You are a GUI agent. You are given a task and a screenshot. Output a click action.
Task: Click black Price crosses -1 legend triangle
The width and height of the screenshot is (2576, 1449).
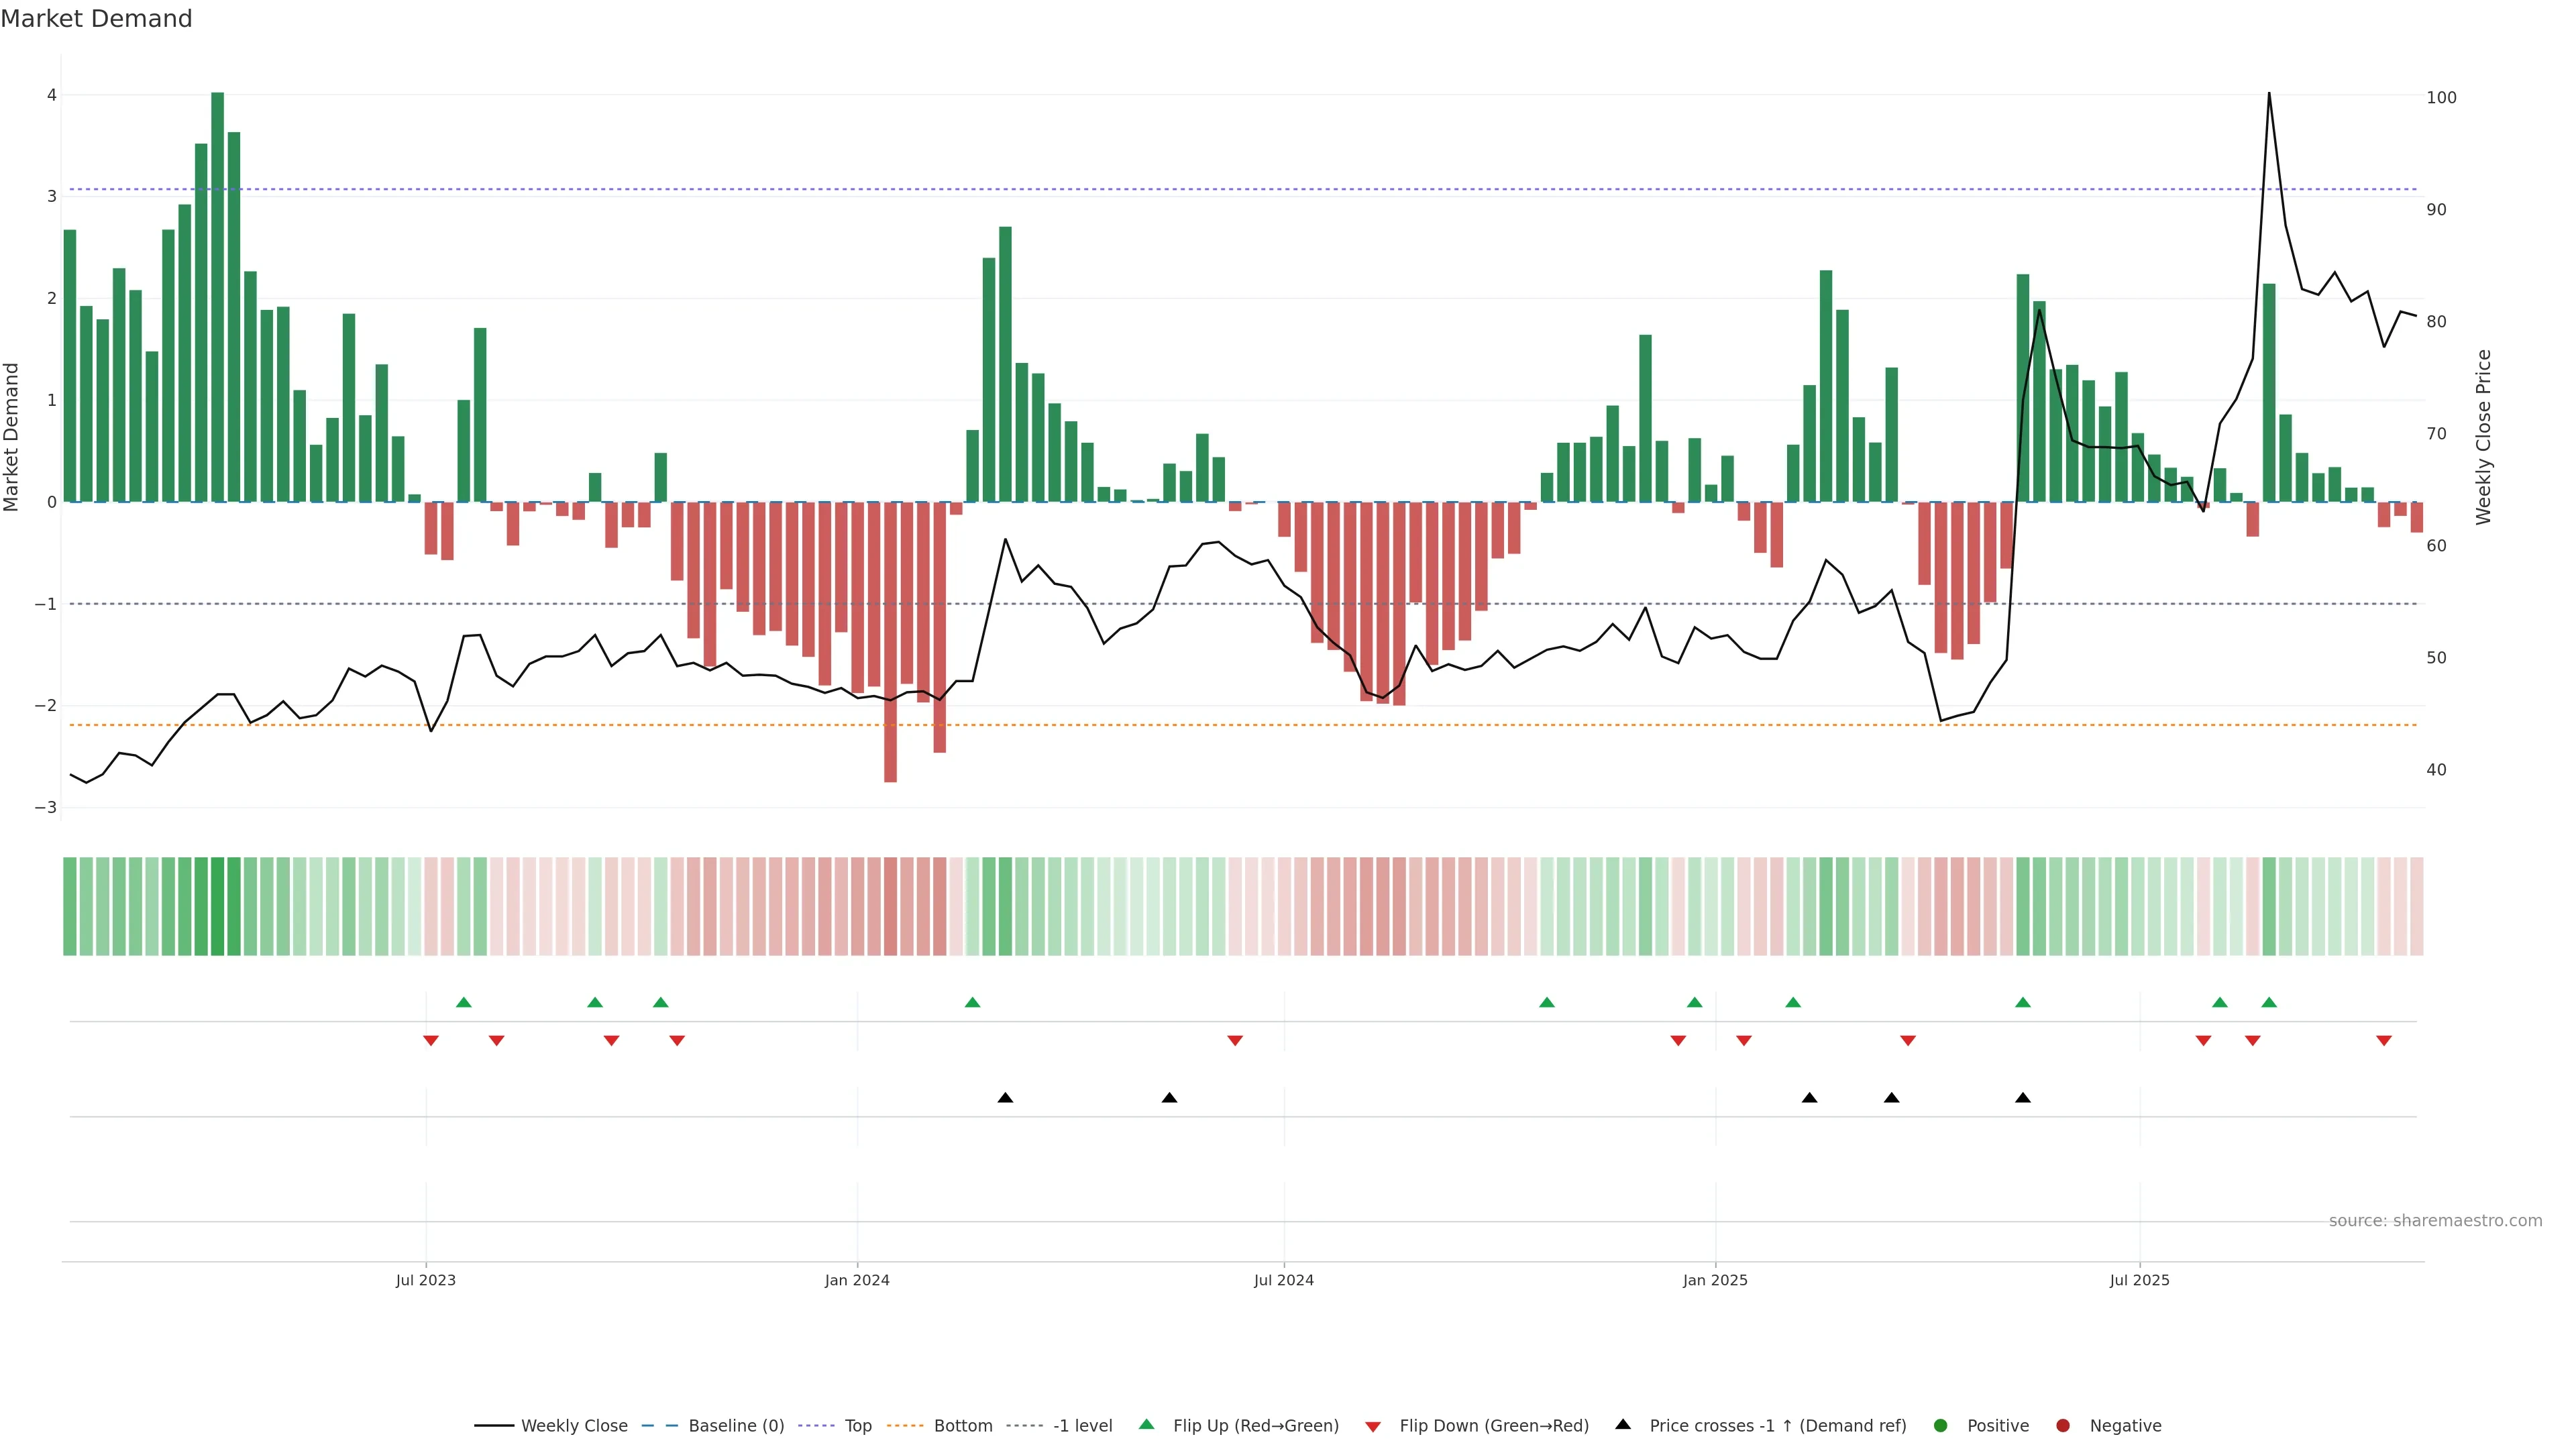pyautogui.click(x=1623, y=1424)
